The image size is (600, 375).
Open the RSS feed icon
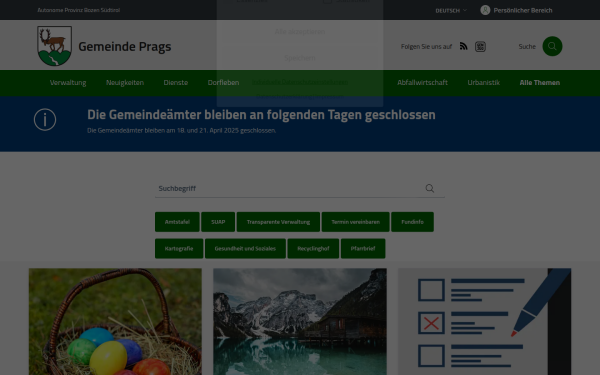tap(463, 46)
